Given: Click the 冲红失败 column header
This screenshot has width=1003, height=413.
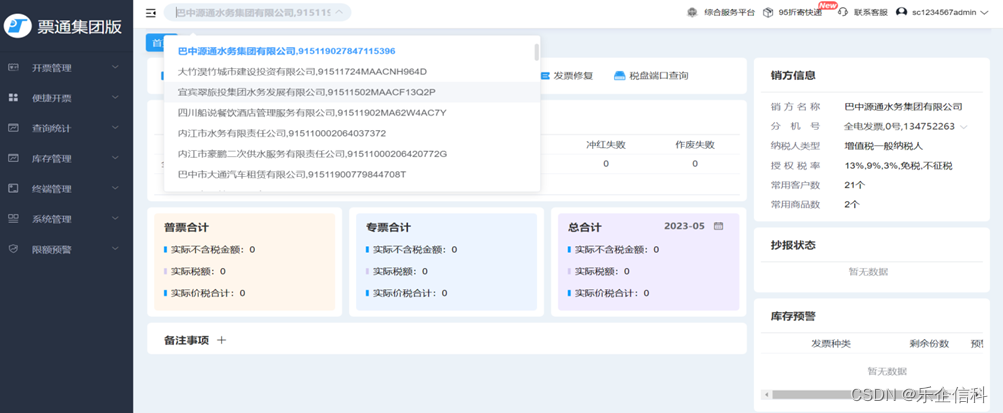Looking at the screenshot, I should click(x=605, y=144).
